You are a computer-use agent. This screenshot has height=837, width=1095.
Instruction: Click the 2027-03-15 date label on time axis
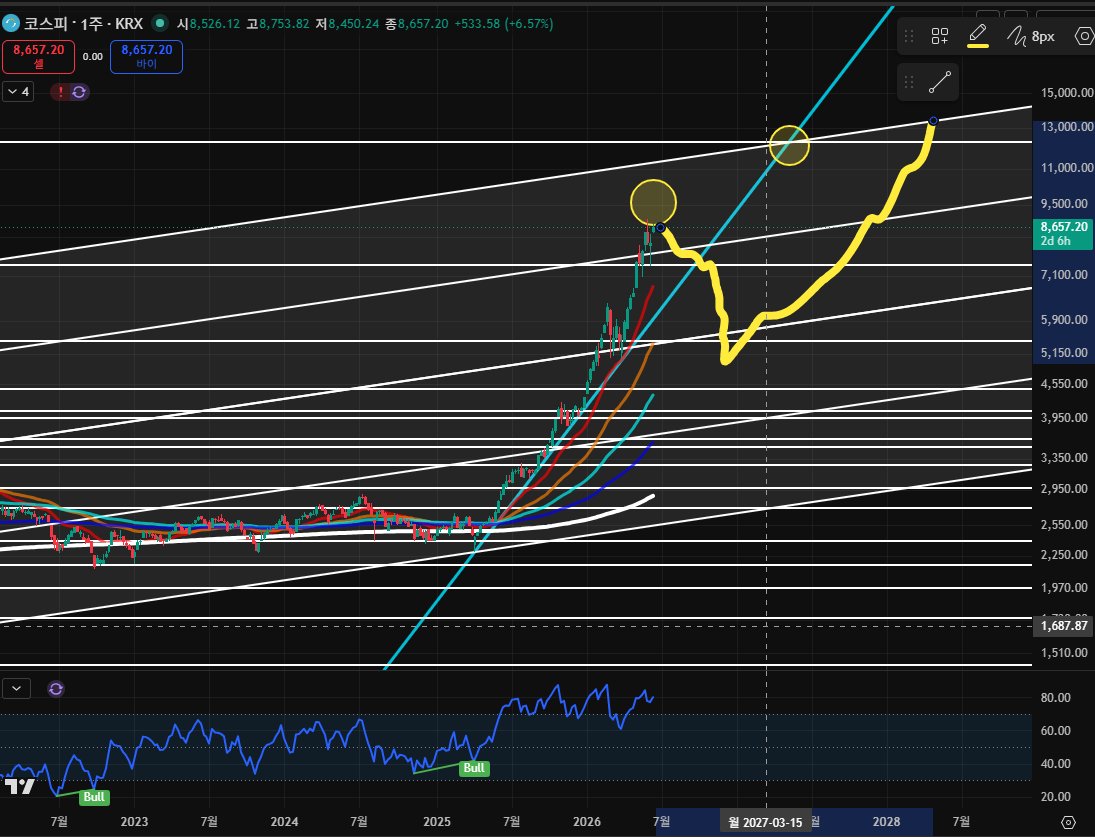click(766, 822)
